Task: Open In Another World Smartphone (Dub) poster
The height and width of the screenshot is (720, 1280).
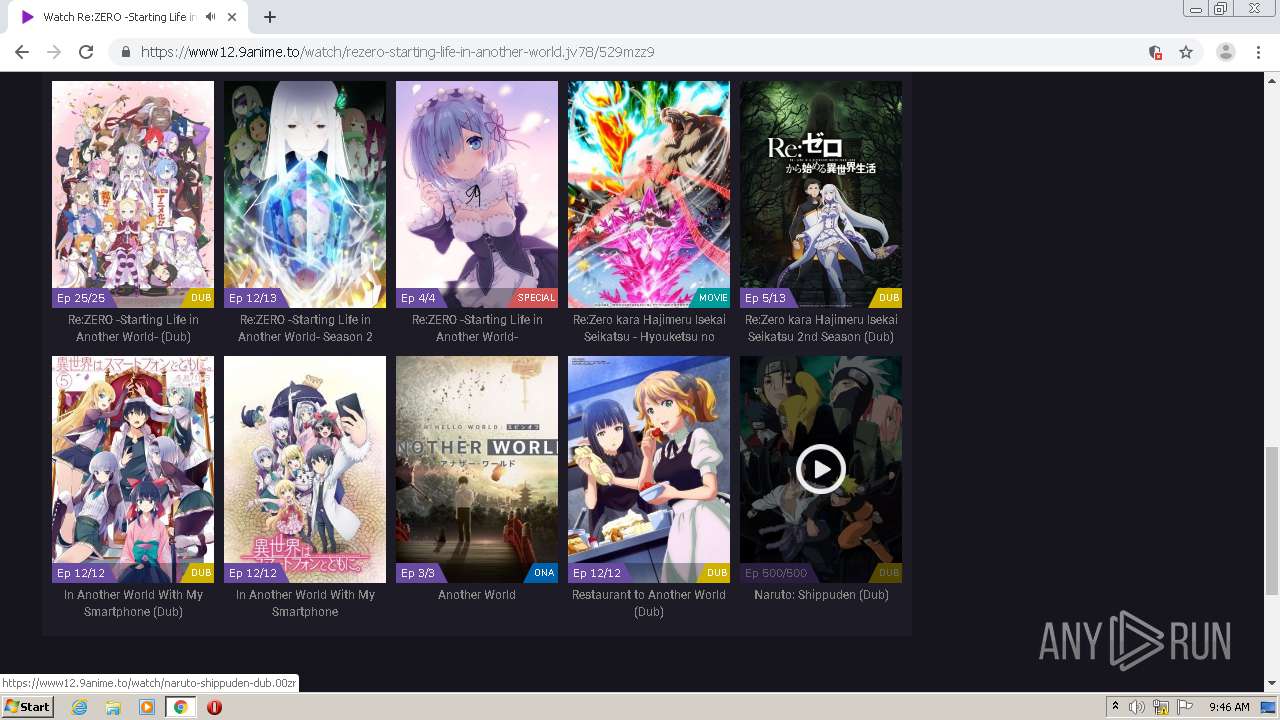Action: (x=133, y=469)
